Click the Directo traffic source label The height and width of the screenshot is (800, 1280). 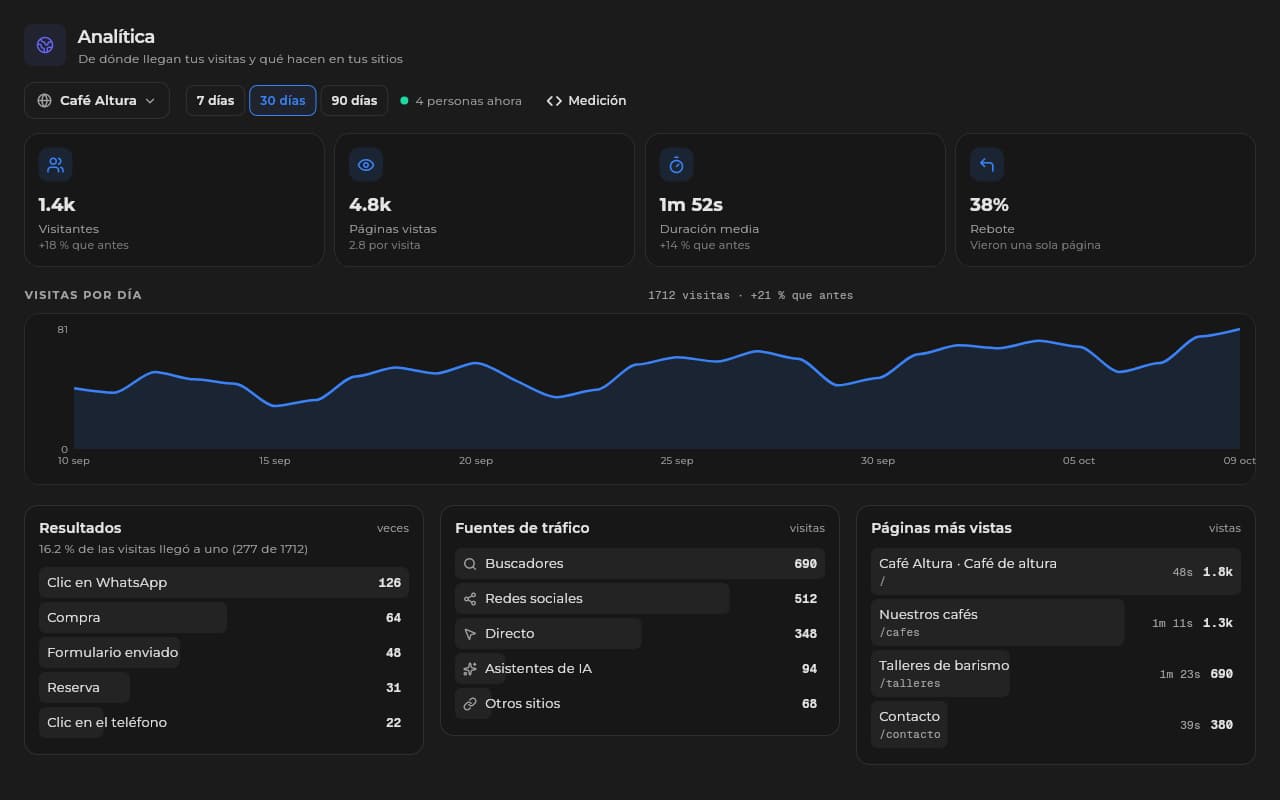click(x=510, y=634)
